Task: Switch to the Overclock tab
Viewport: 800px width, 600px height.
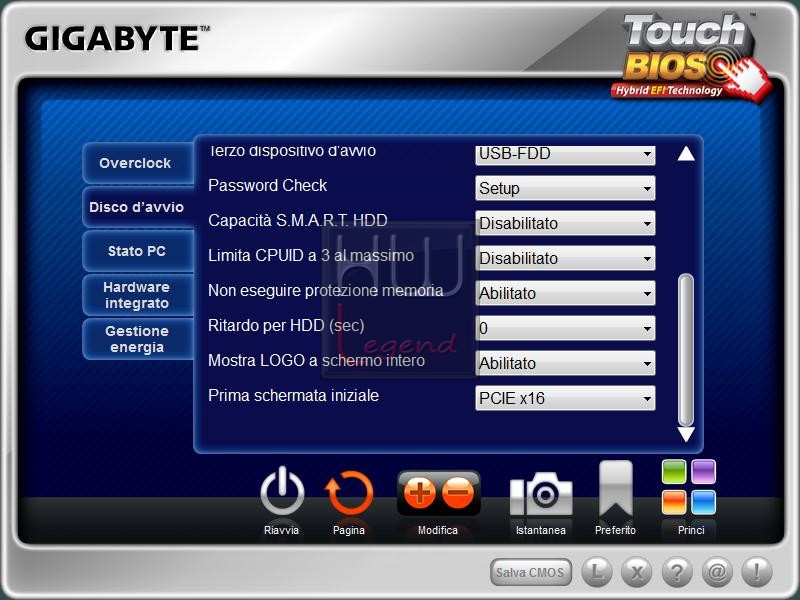Action: tap(138, 163)
